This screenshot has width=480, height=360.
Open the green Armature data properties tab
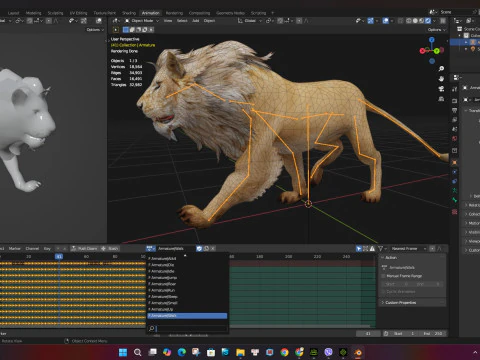click(x=454, y=191)
